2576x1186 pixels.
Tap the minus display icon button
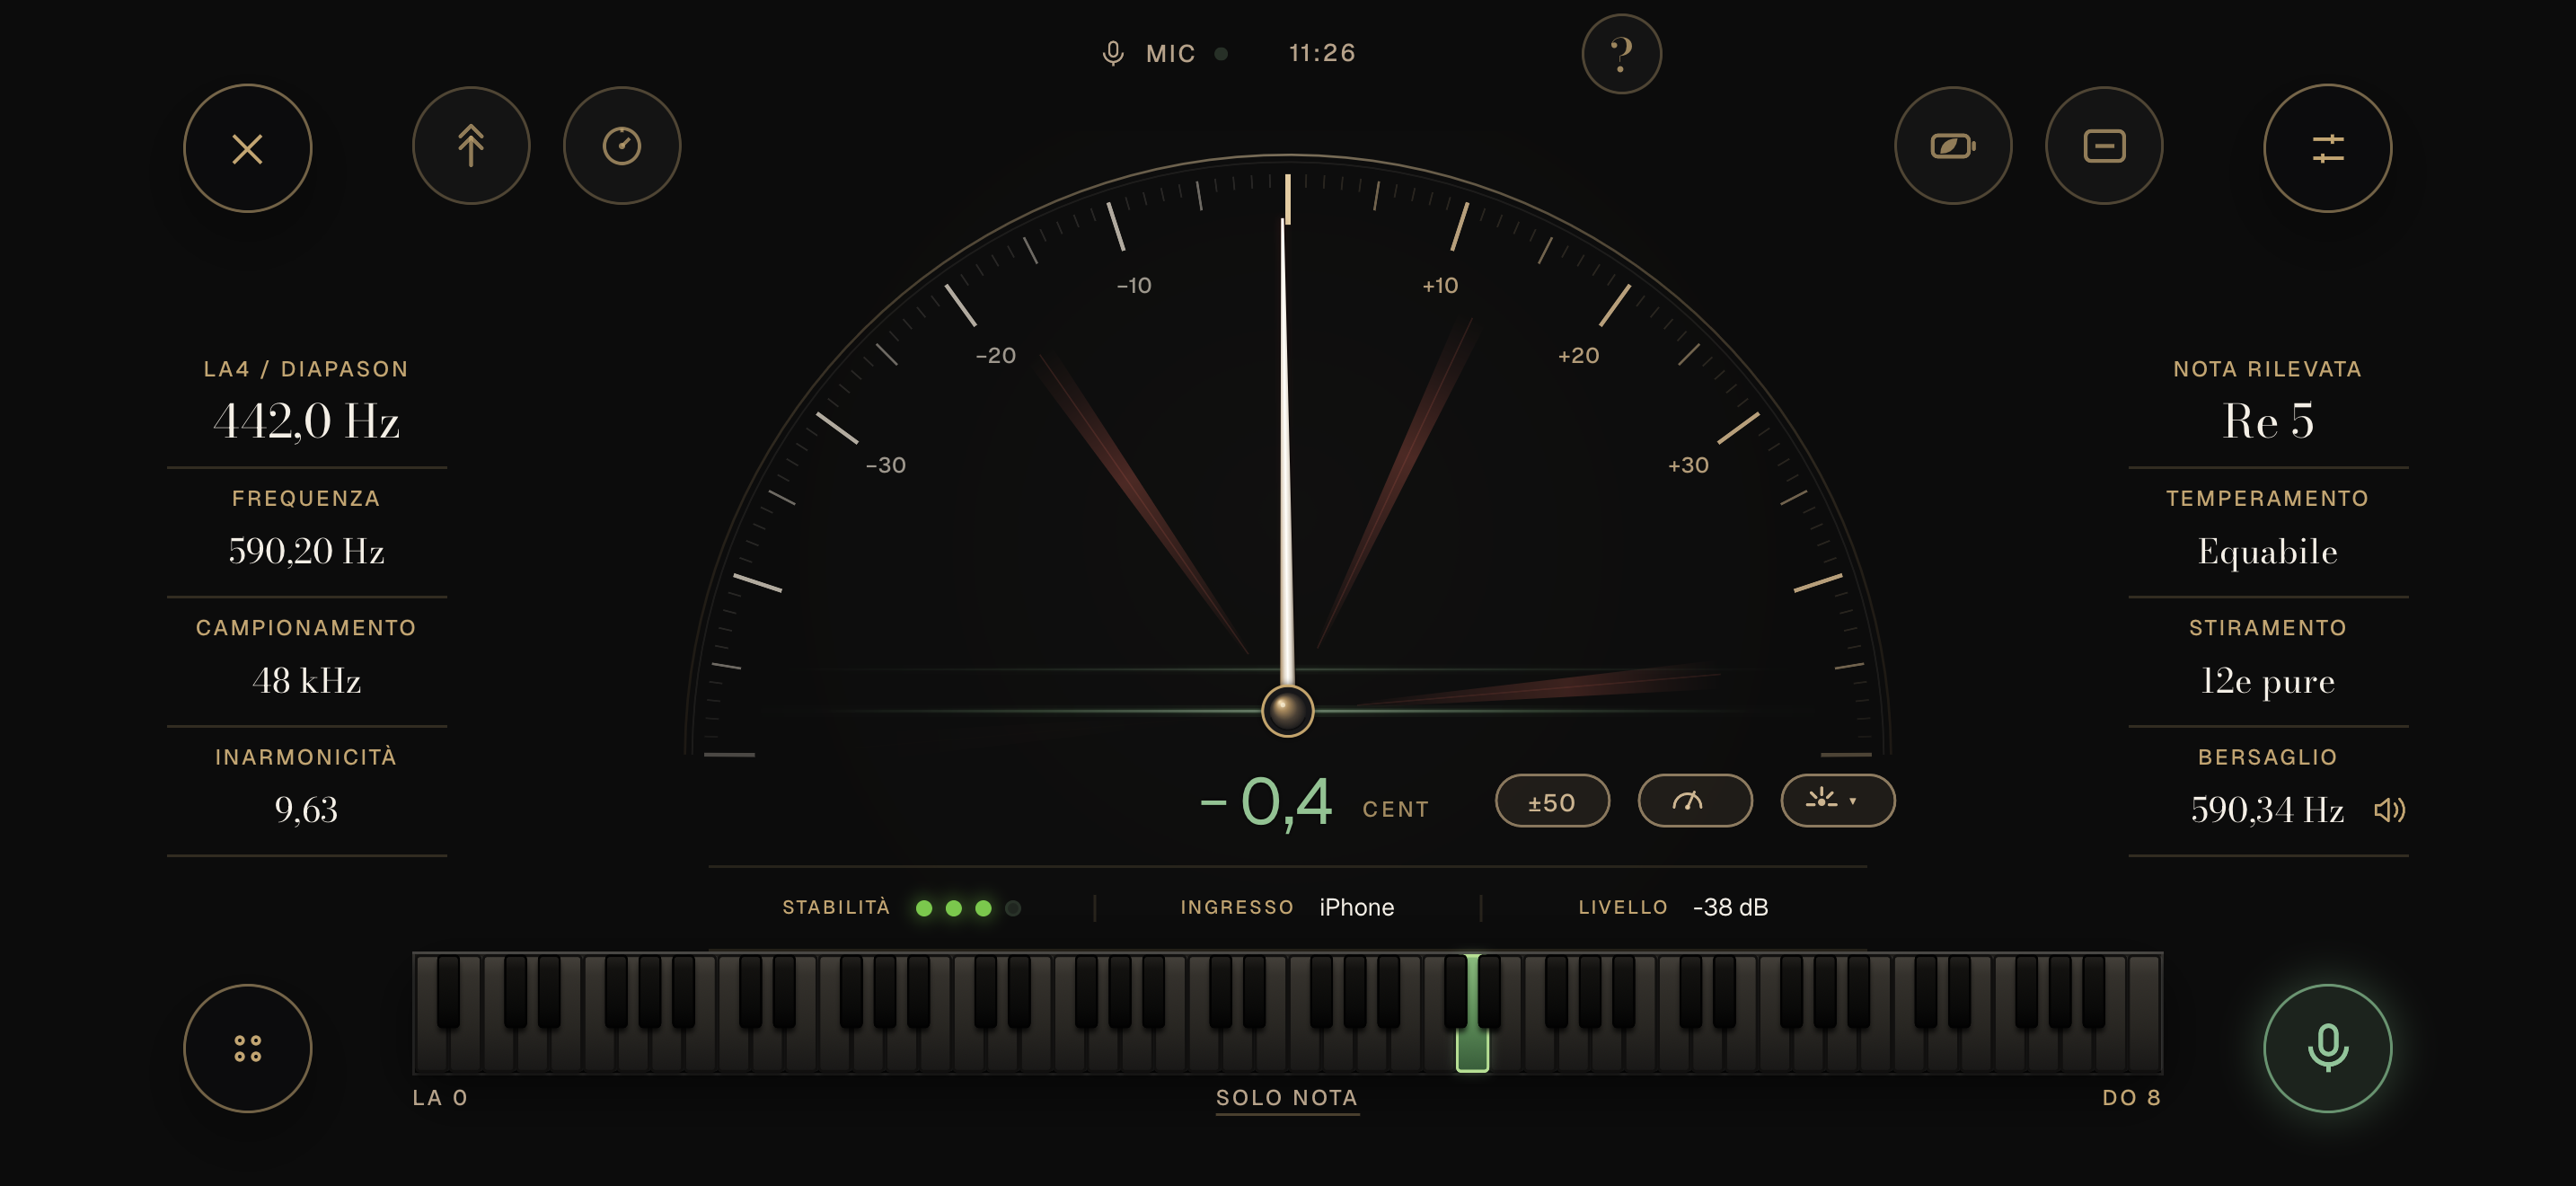(2103, 146)
